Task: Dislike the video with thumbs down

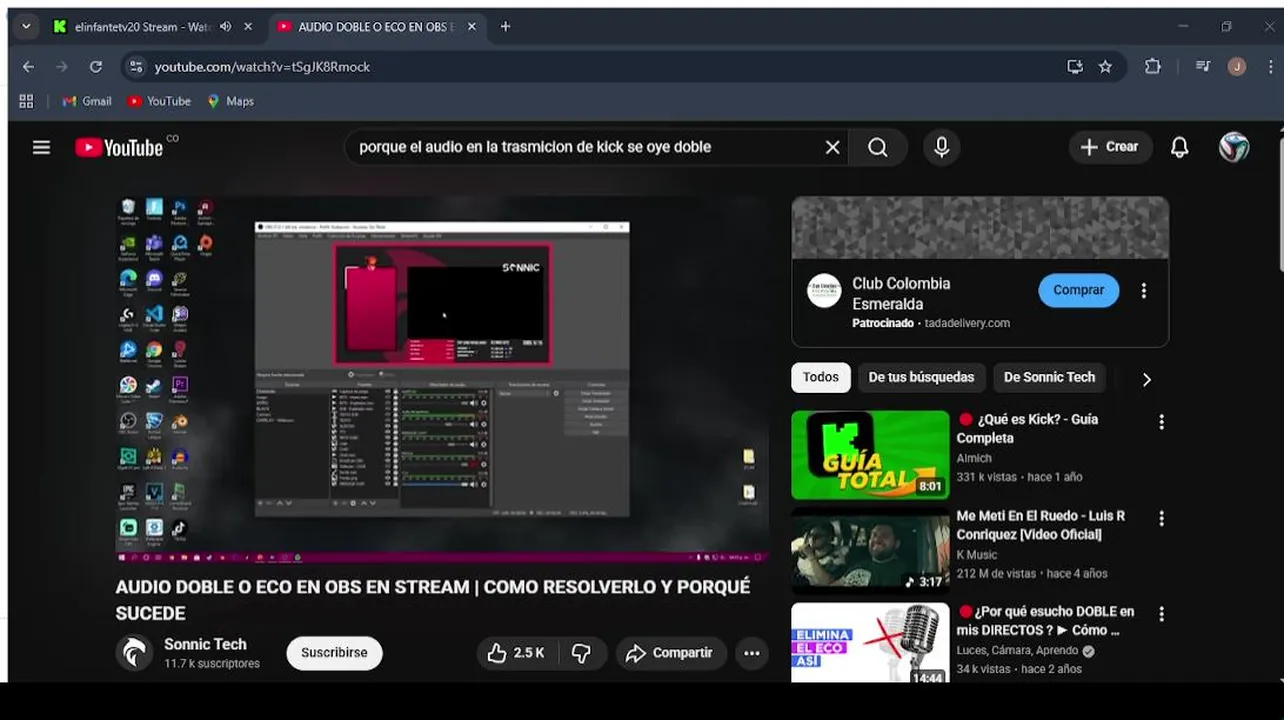Action: (x=582, y=653)
